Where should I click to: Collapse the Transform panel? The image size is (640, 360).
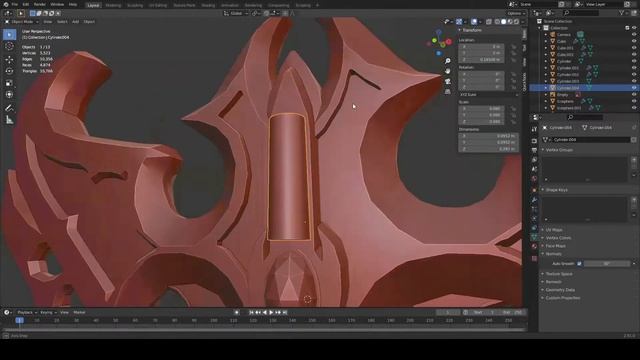(x=471, y=30)
